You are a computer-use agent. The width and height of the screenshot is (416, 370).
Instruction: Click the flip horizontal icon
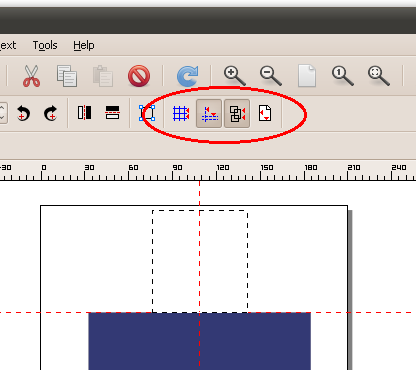[x=85, y=113]
